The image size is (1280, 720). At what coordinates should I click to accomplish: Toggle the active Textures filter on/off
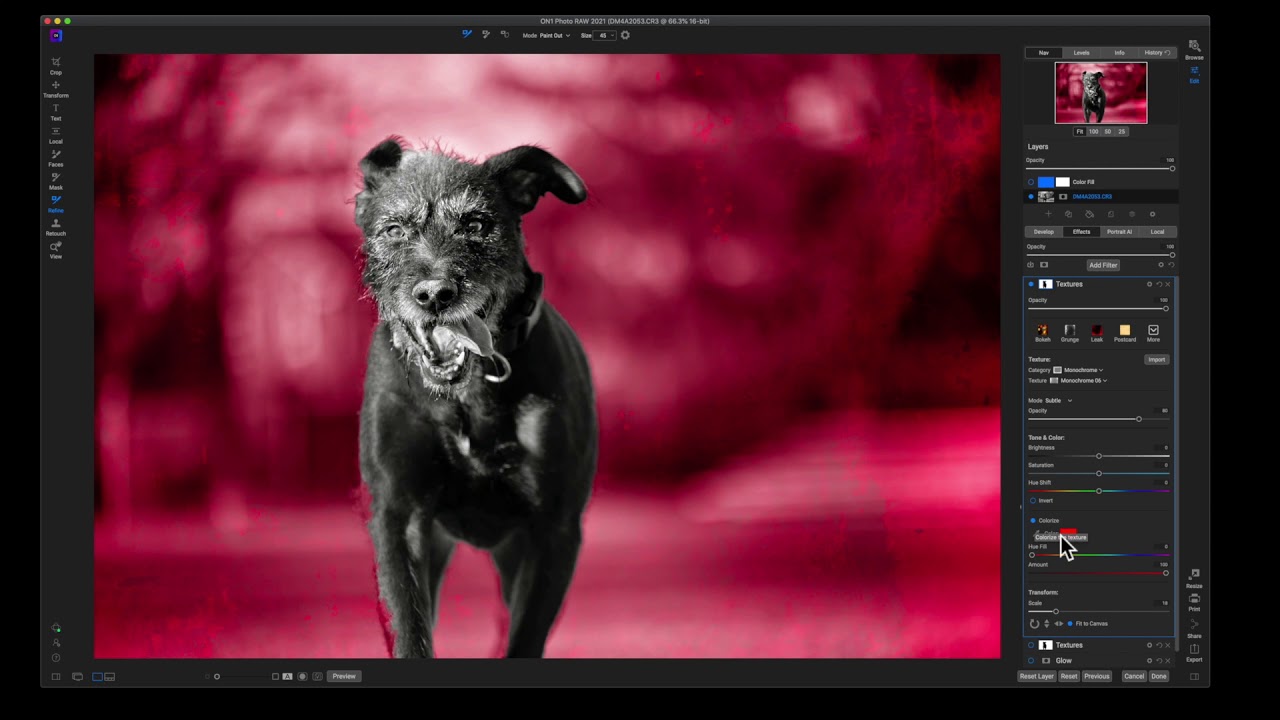click(x=1031, y=284)
